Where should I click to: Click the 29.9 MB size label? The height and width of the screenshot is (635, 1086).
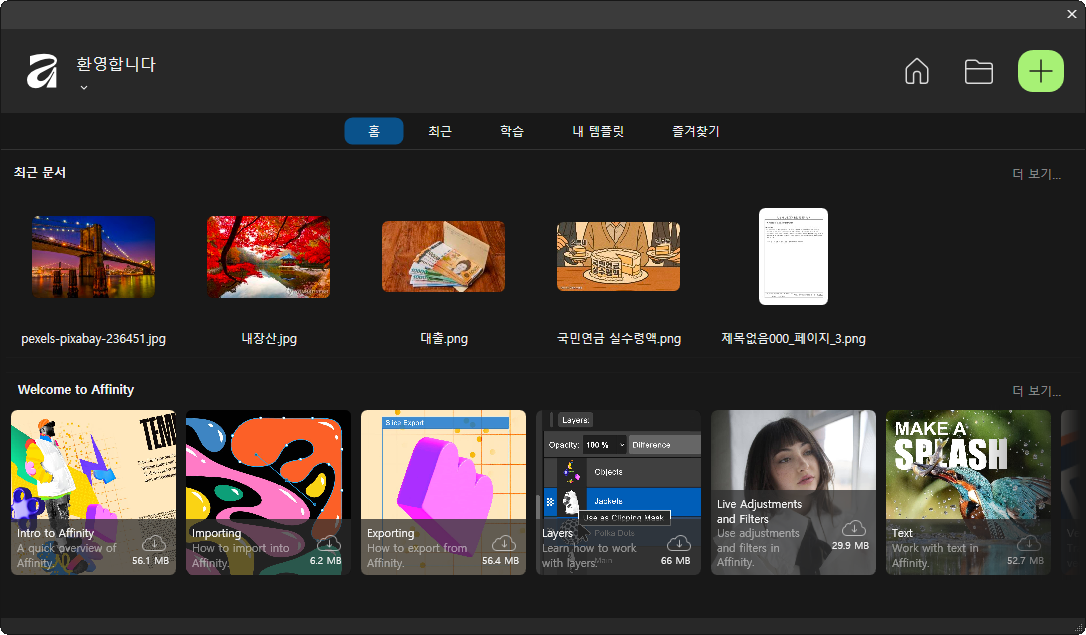[x=851, y=546]
